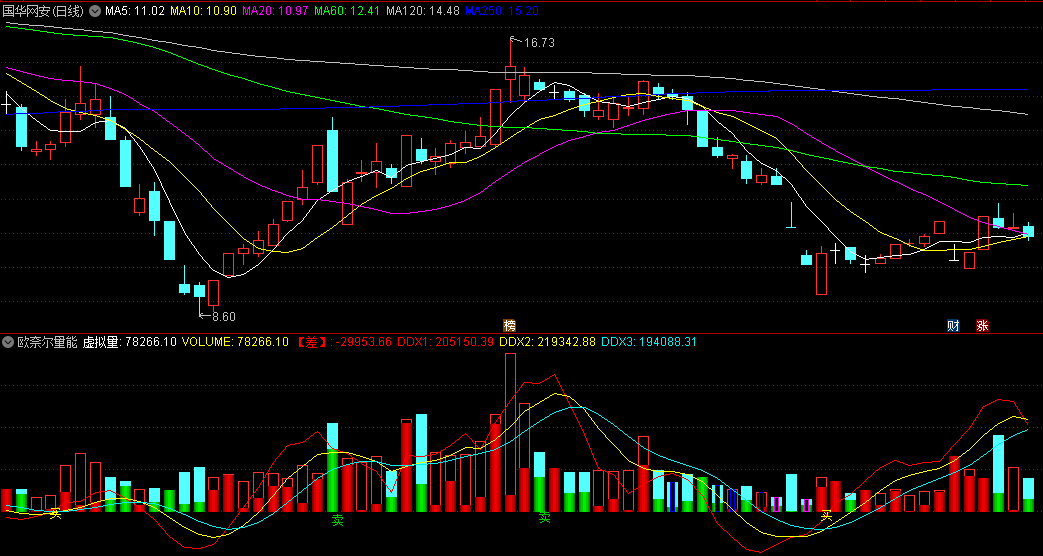Open the dropdown arrow beside 欧奈尔量能
Screen dimensions: 1043x556
8,343
